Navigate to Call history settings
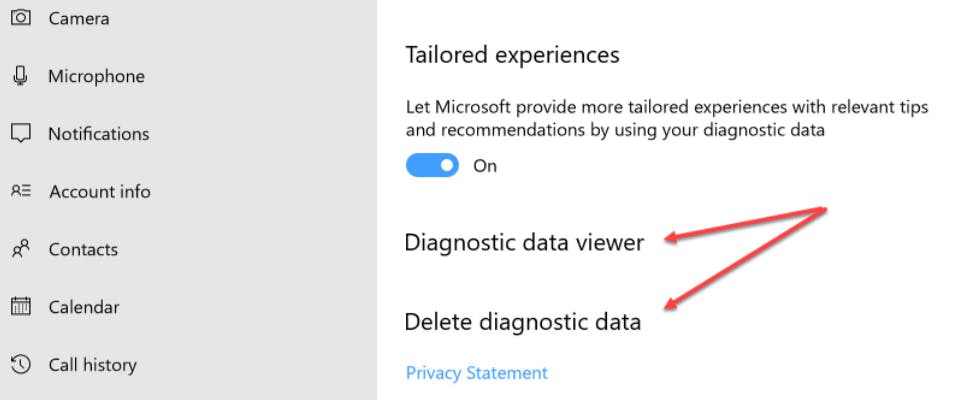 point(92,365)
